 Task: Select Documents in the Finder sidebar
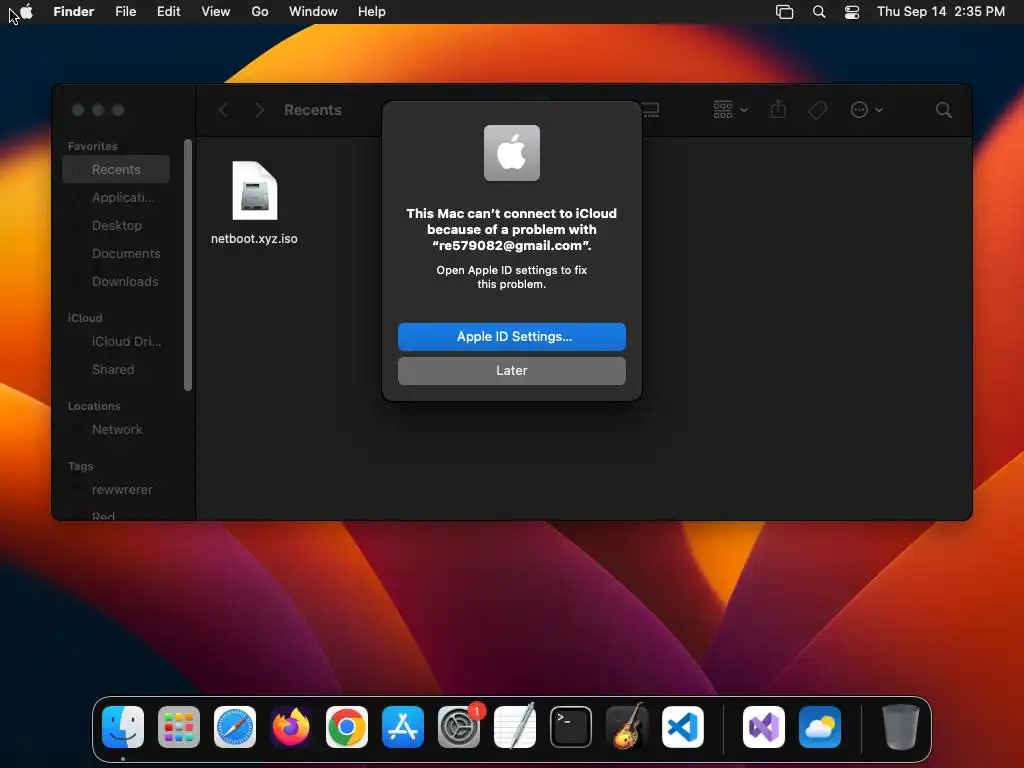116,253
